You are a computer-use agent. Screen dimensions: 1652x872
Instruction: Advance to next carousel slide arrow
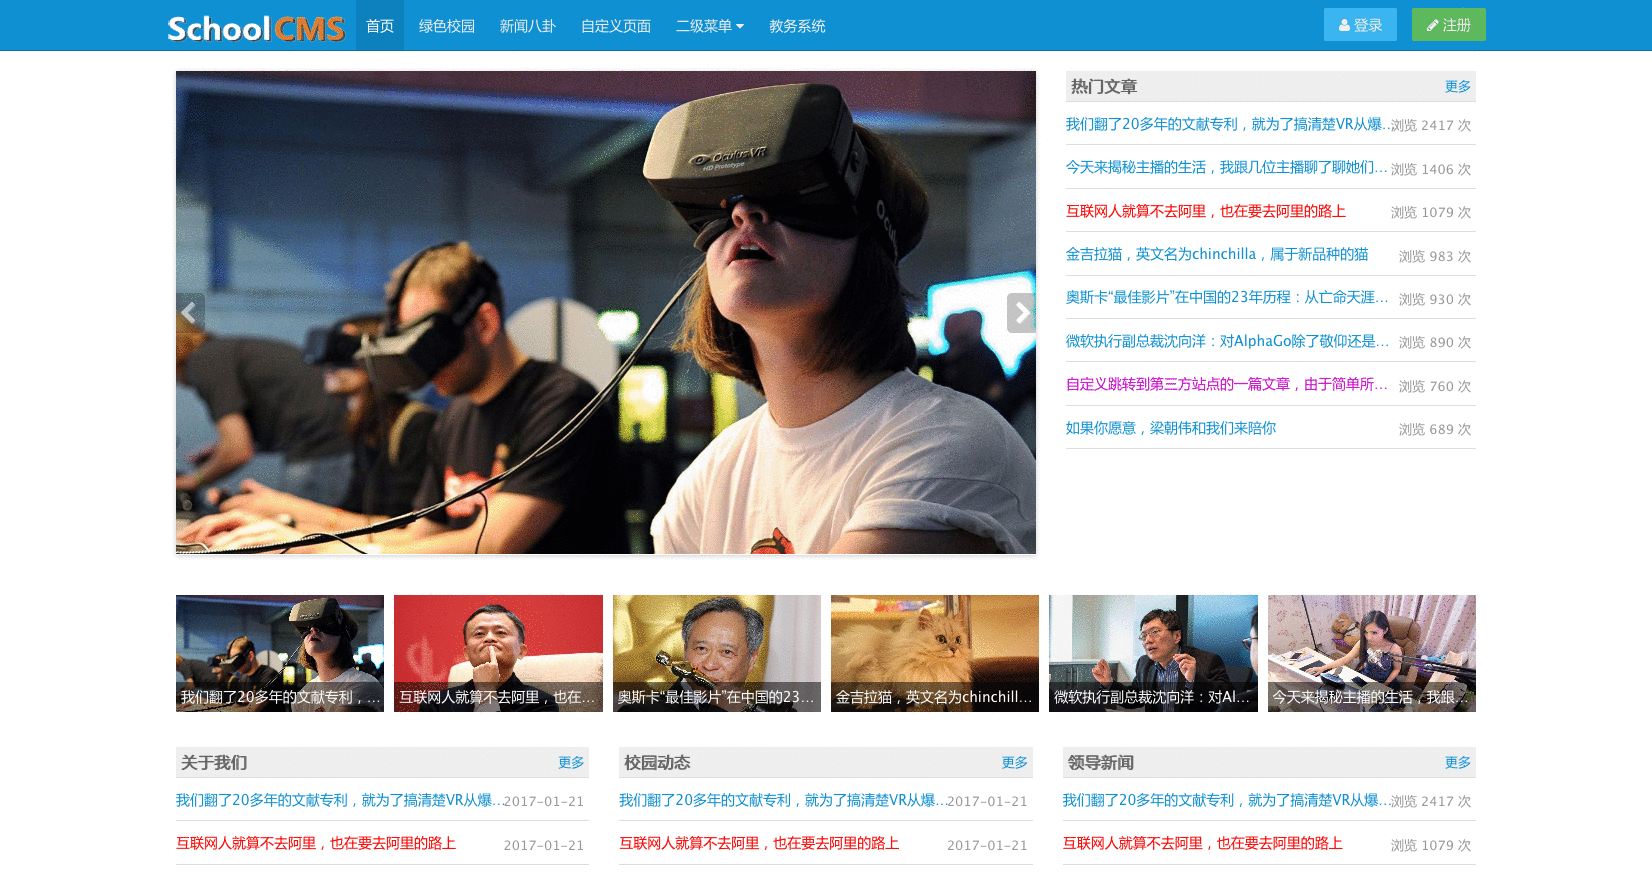coord(1021,313)
